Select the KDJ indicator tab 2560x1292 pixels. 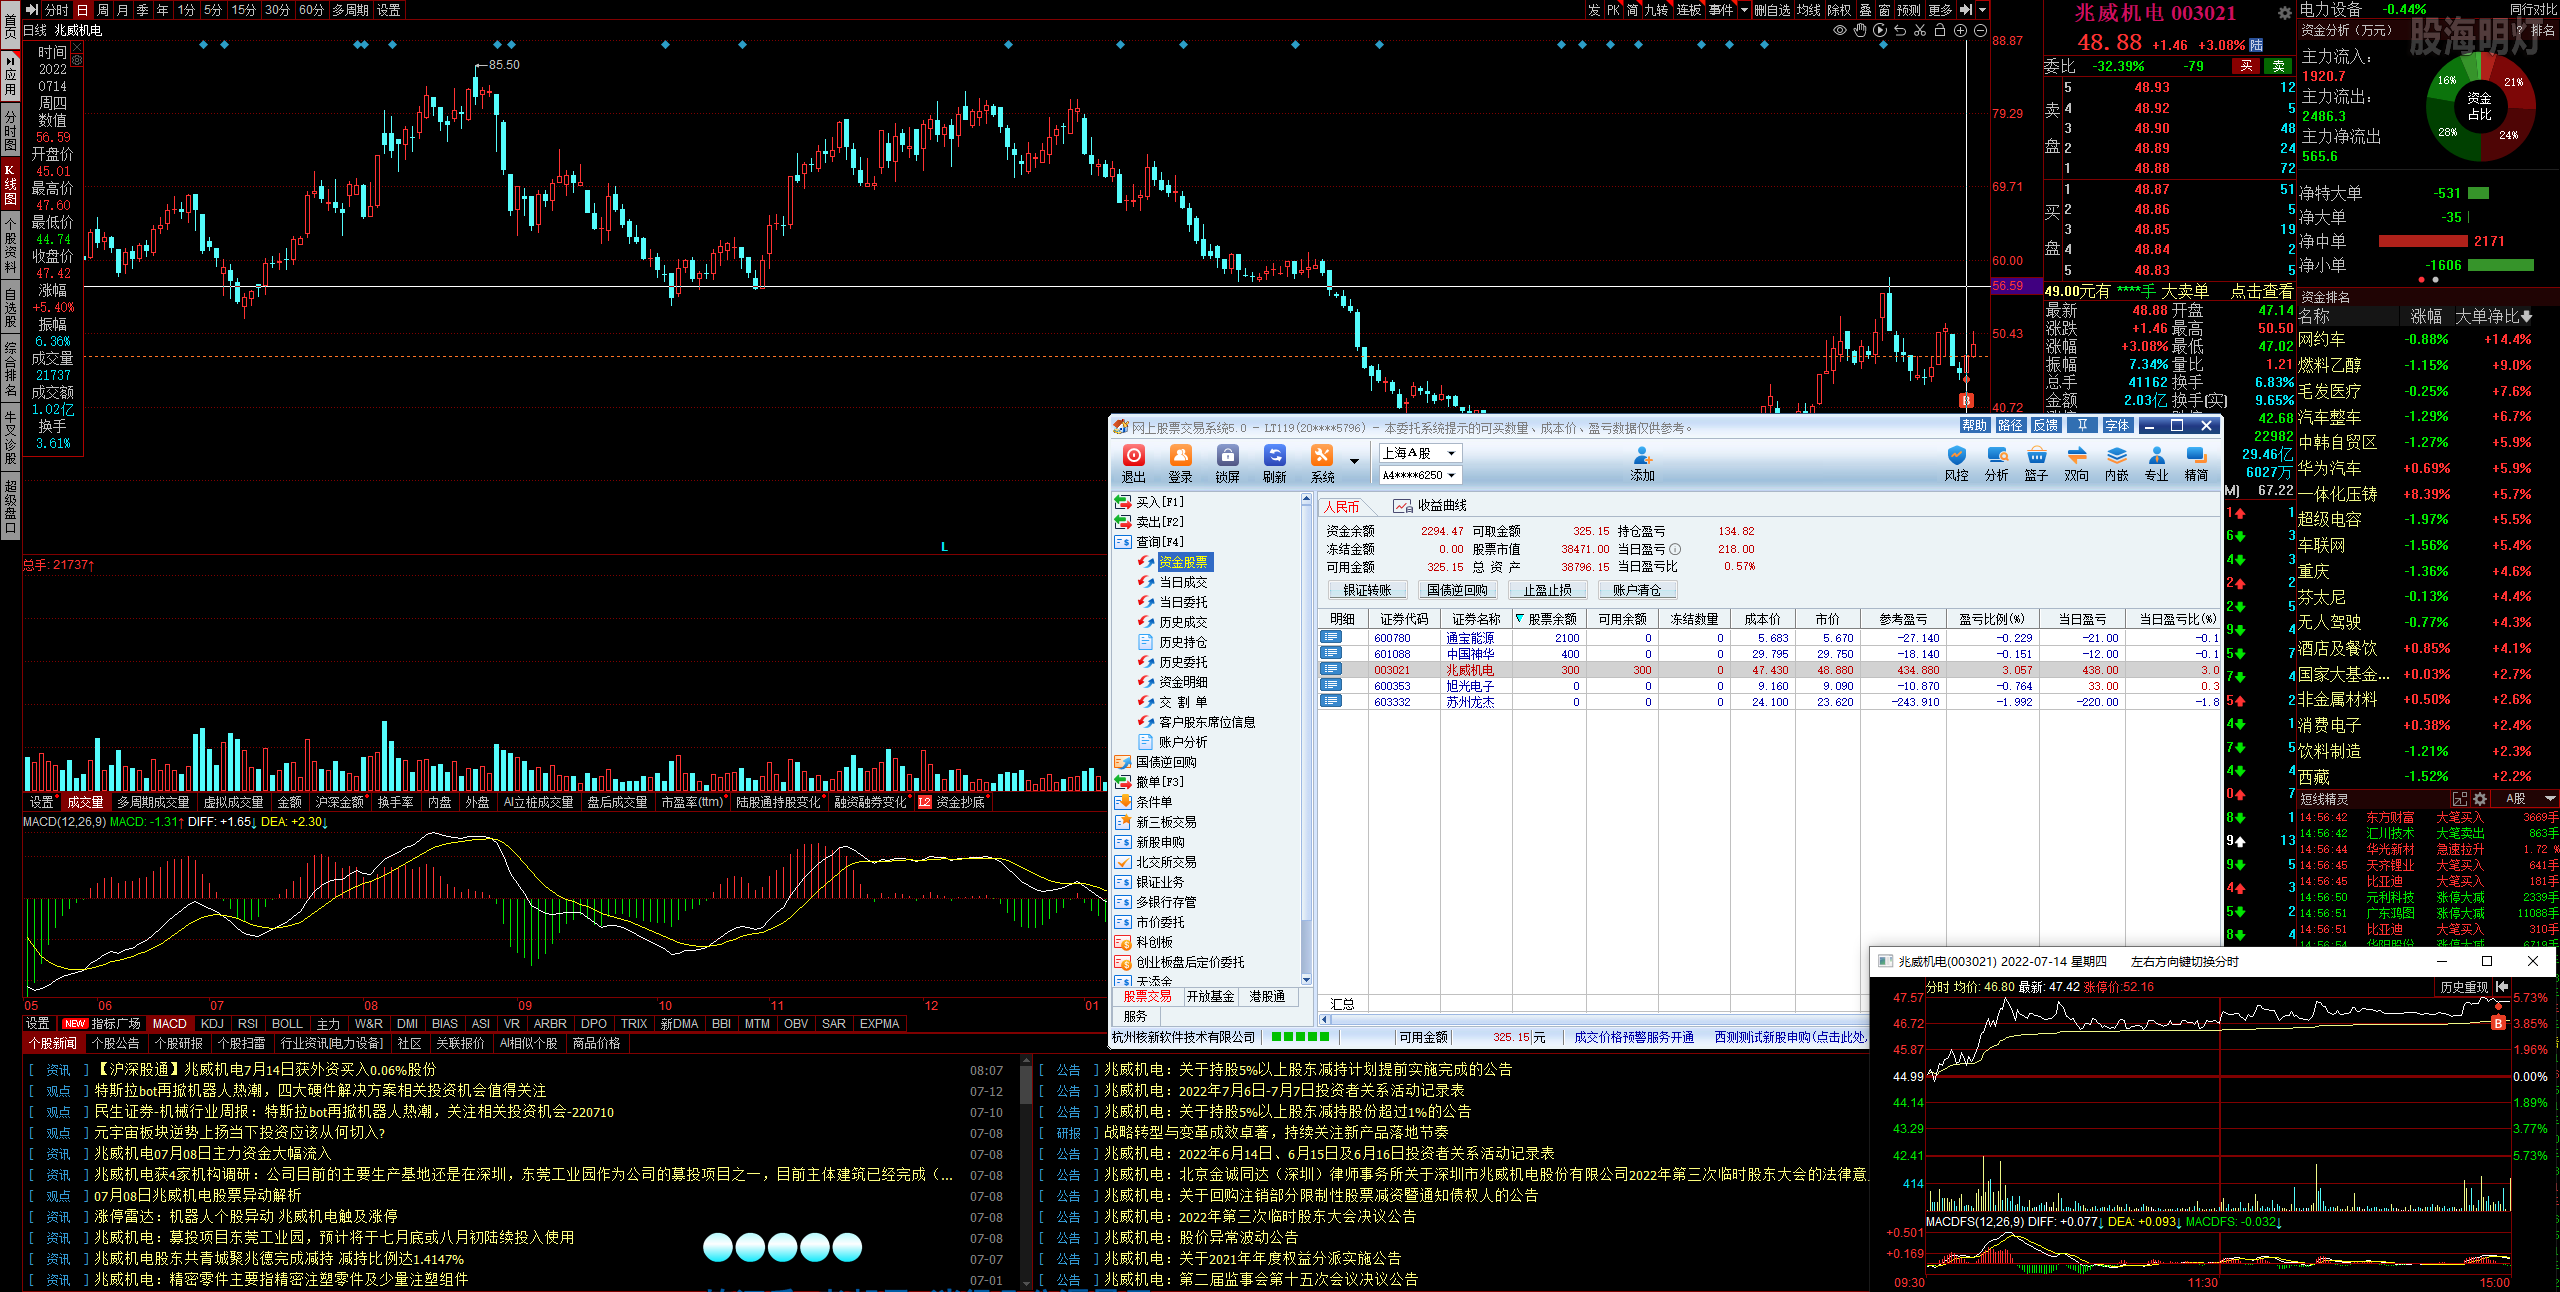click(x=212, y=1023)
